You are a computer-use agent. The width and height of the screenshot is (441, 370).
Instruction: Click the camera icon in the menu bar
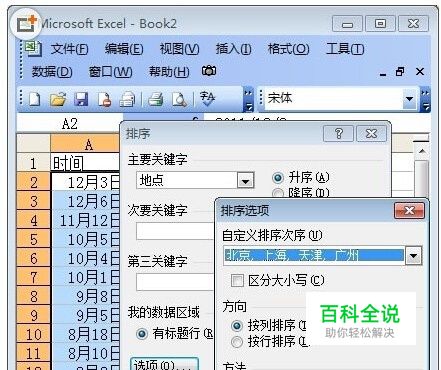click(x=209, y=71)
